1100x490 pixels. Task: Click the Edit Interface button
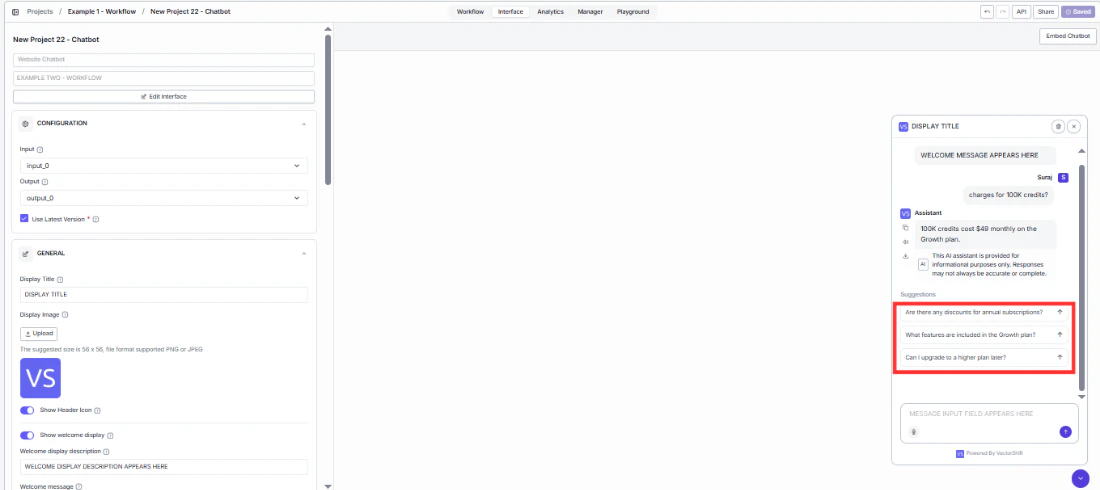[x=163, y=96]
